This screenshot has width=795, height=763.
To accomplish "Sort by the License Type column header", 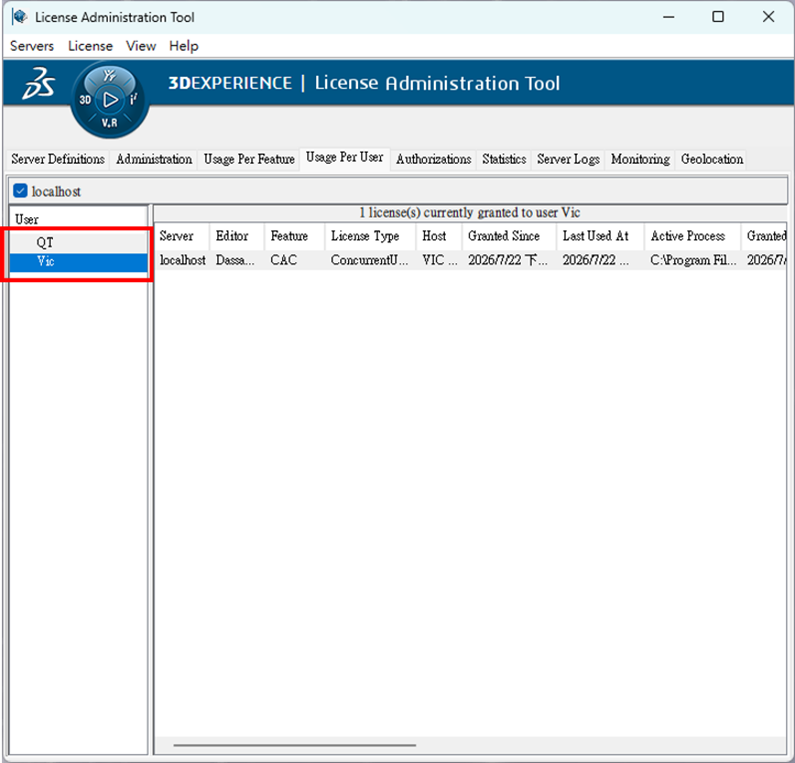I will [x=370, y=236].
